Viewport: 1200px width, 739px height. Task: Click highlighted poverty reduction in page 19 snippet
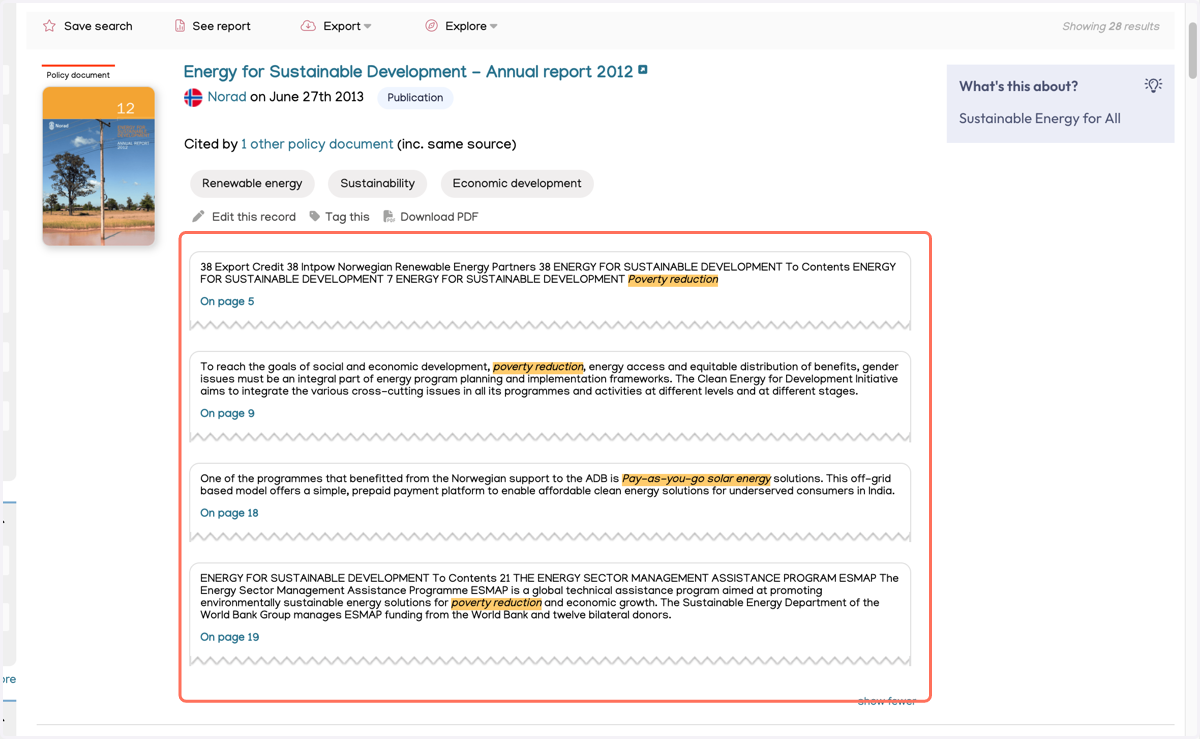496,603
